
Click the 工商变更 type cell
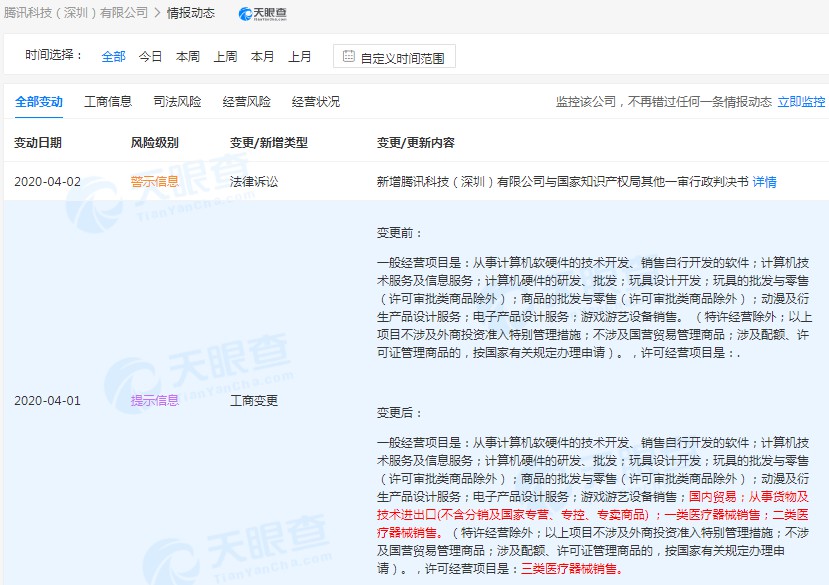[254, 401]
